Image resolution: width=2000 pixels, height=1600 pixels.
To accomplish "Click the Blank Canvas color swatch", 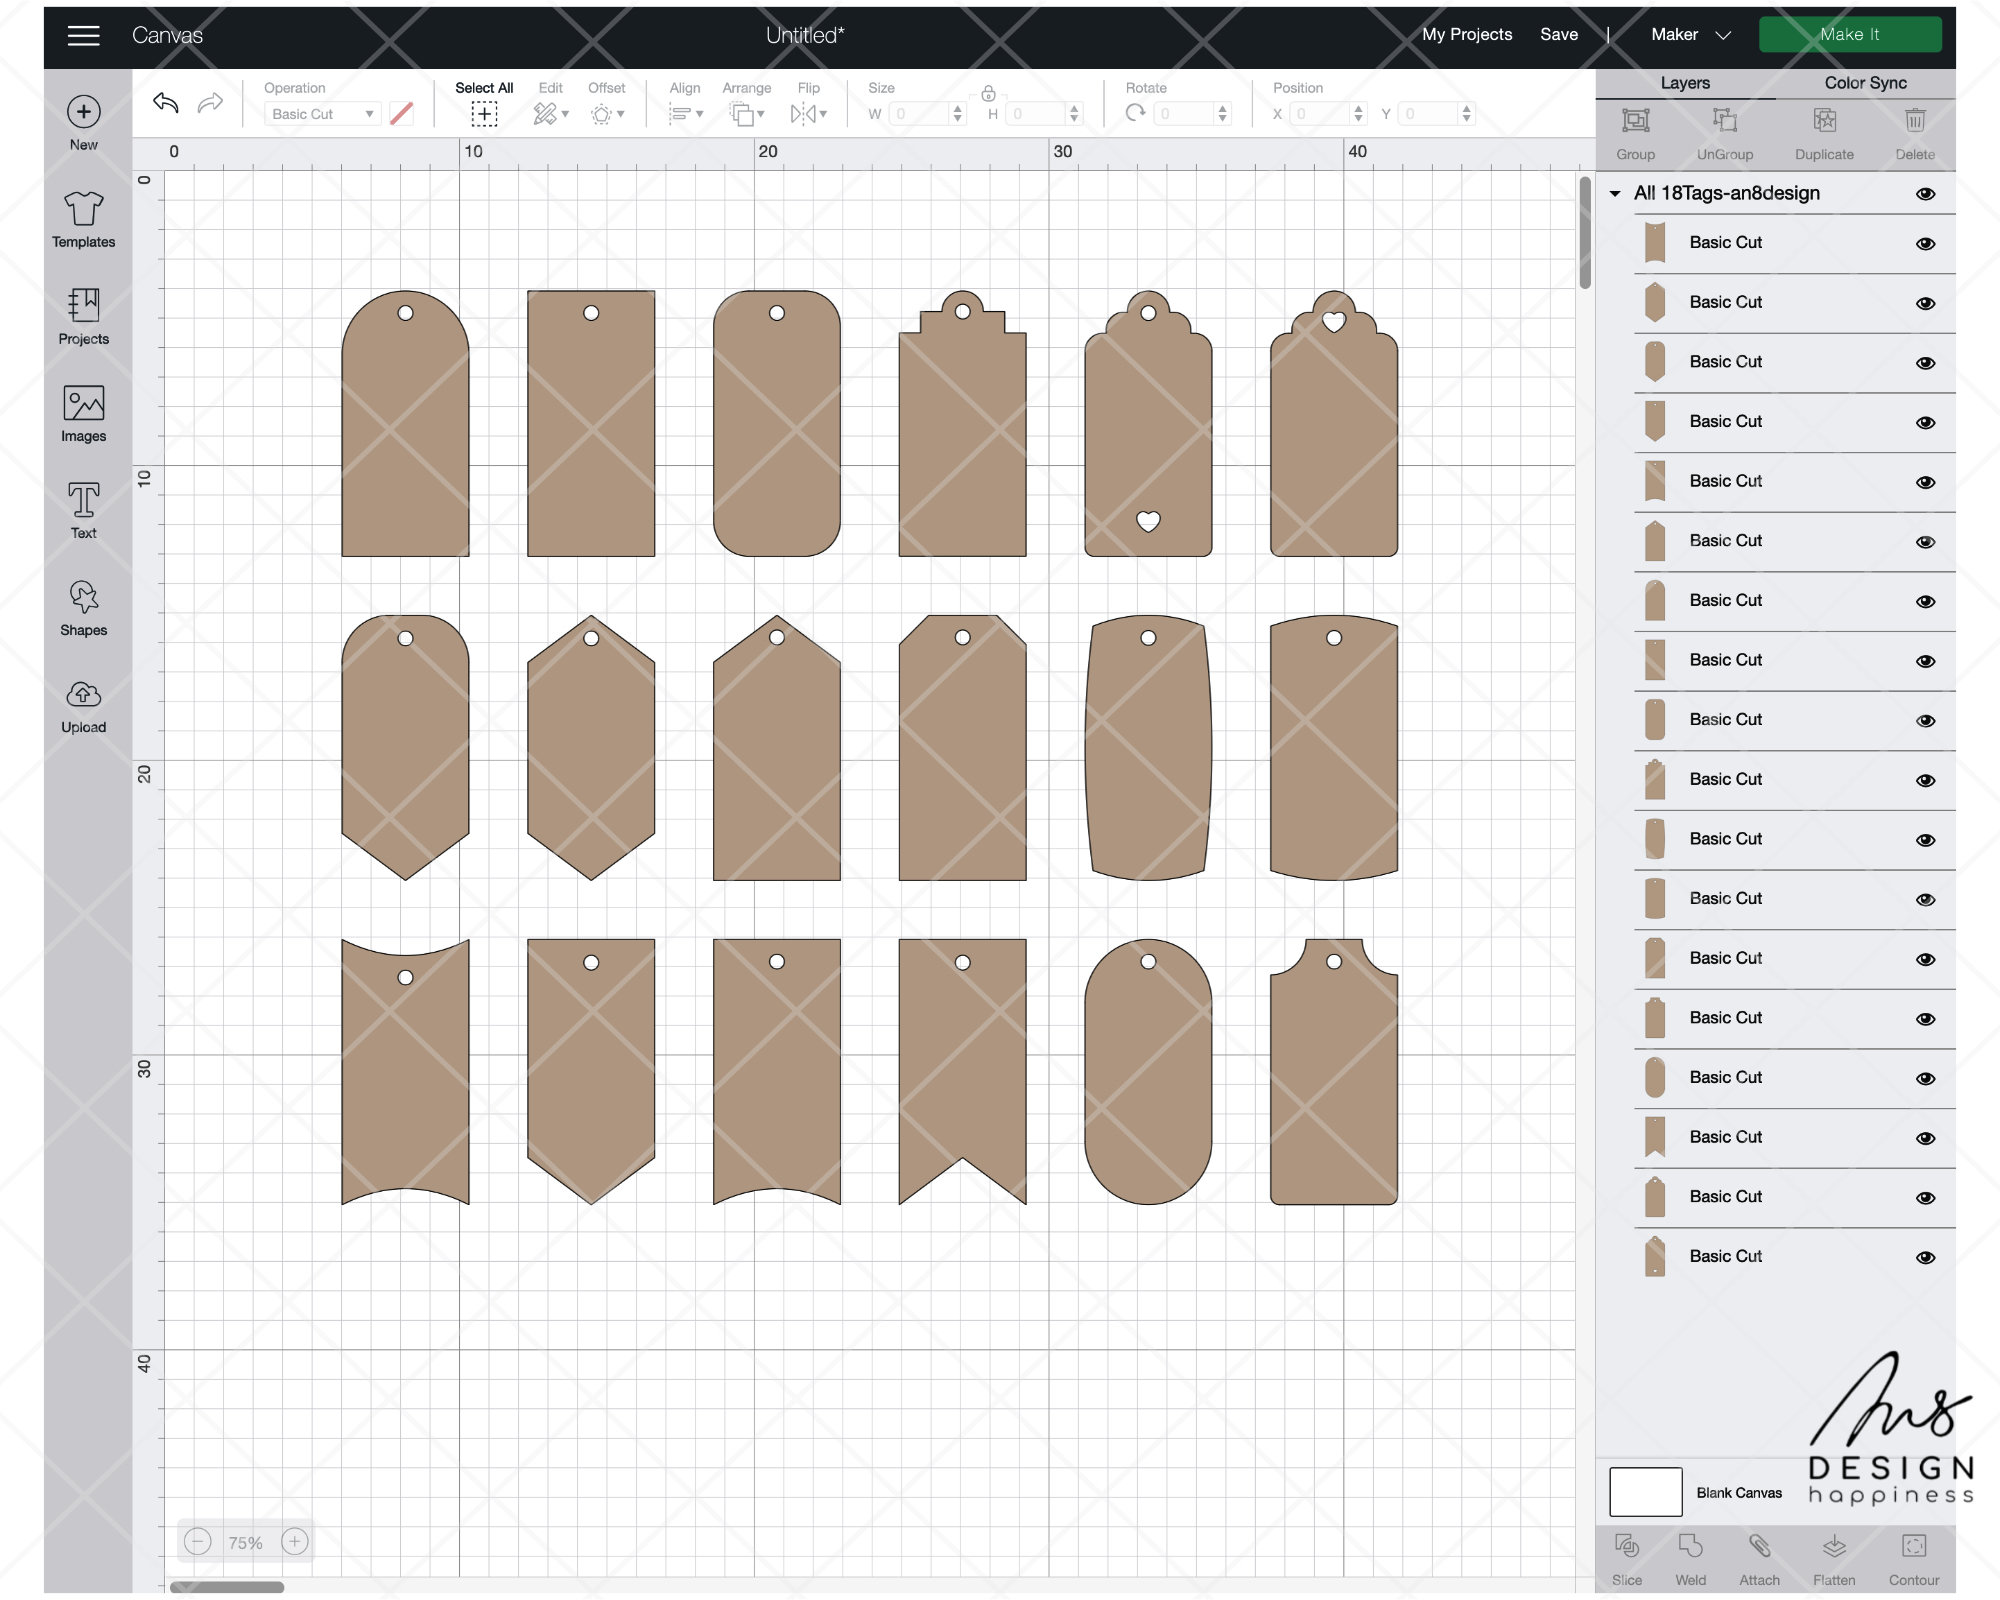I will pos(1645,1492).
